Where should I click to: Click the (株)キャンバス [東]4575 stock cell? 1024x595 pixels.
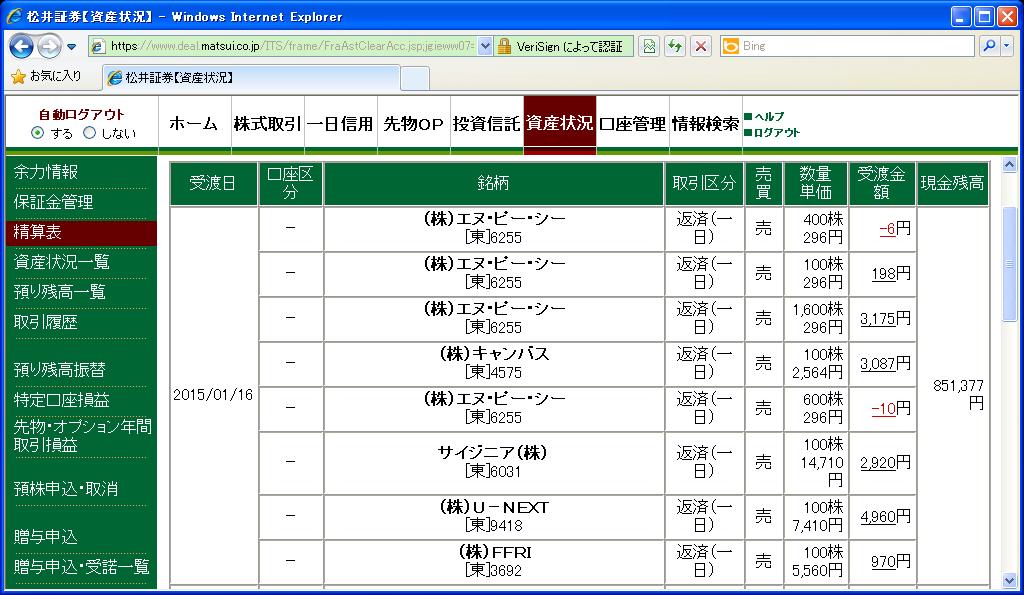(494, 363)
